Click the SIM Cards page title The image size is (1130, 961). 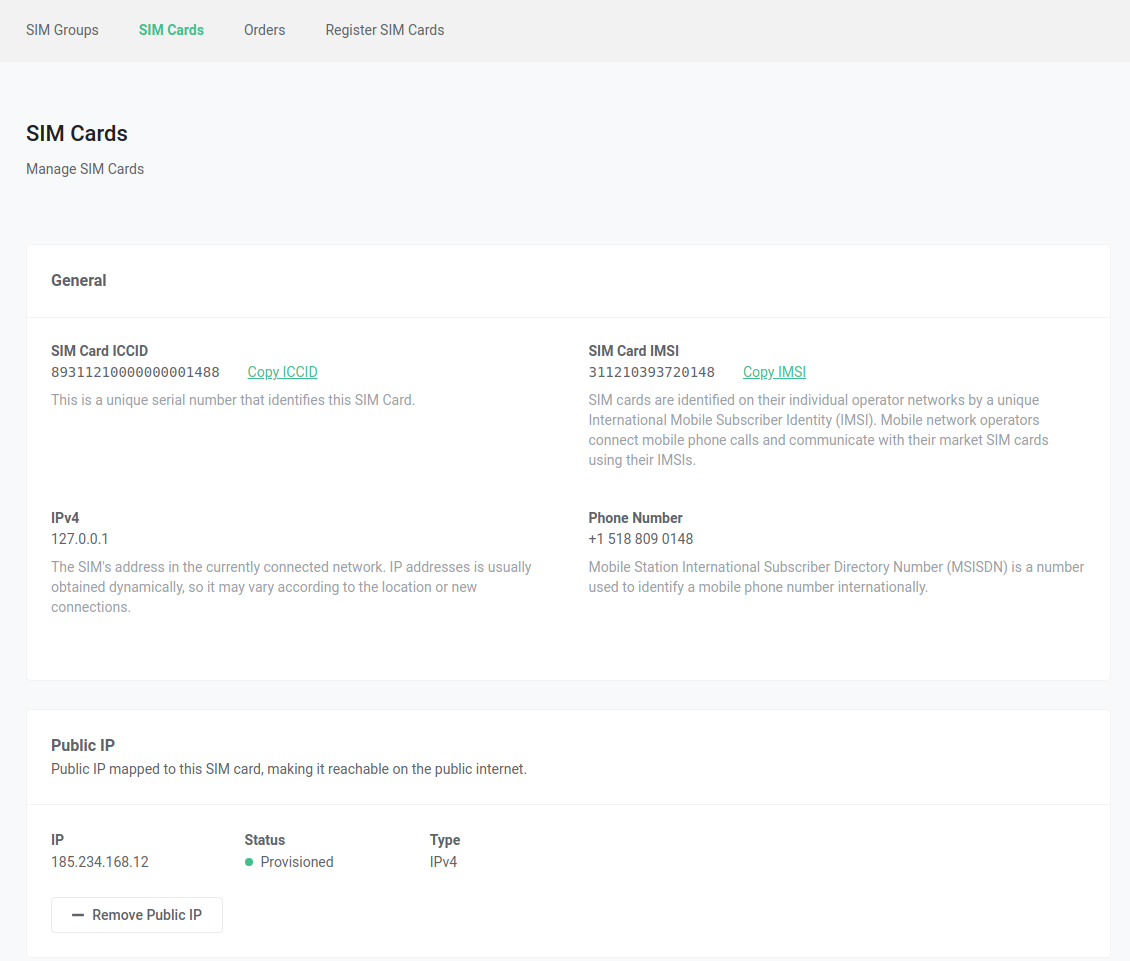tap(76, 133)
